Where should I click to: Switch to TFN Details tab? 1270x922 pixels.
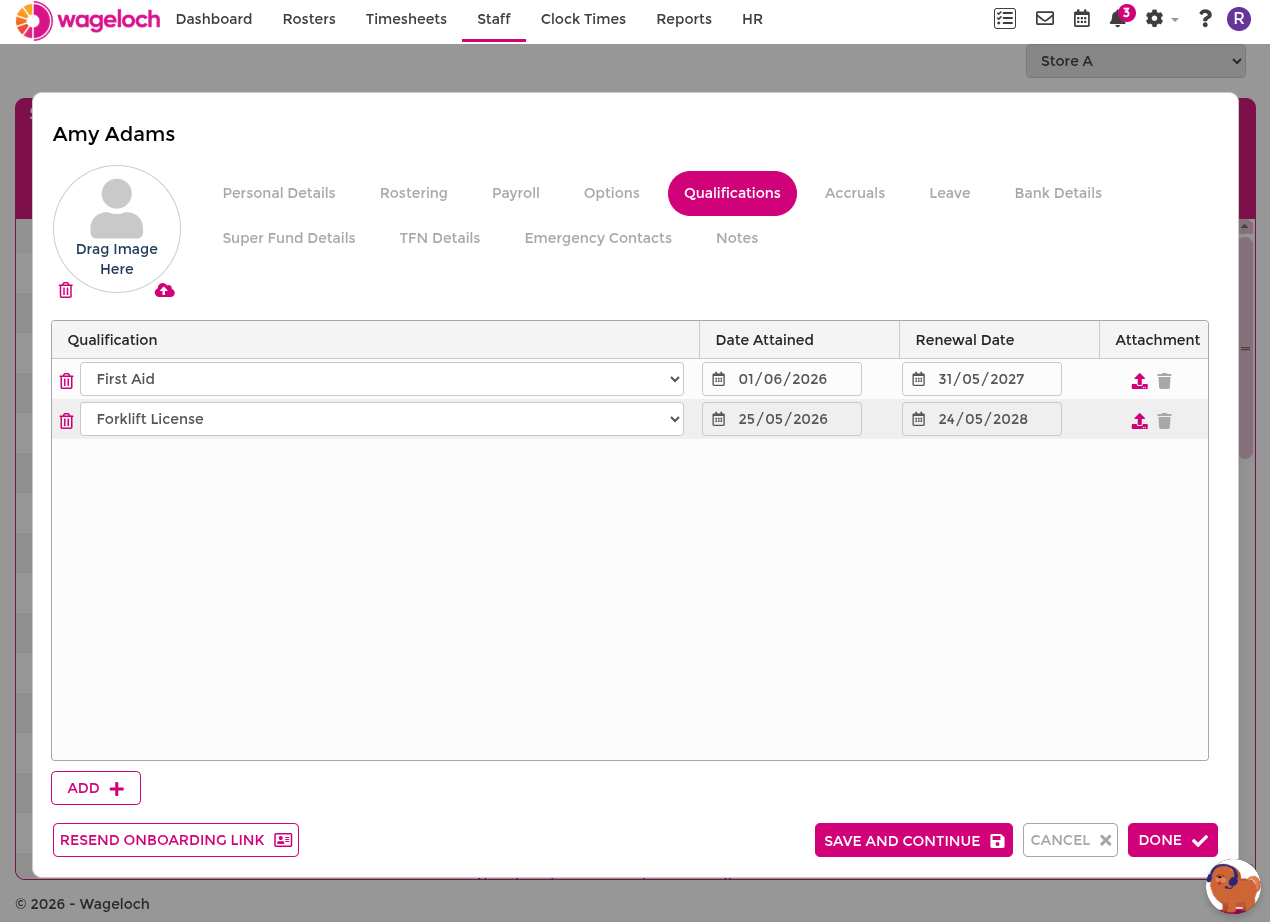pos(440,238)
